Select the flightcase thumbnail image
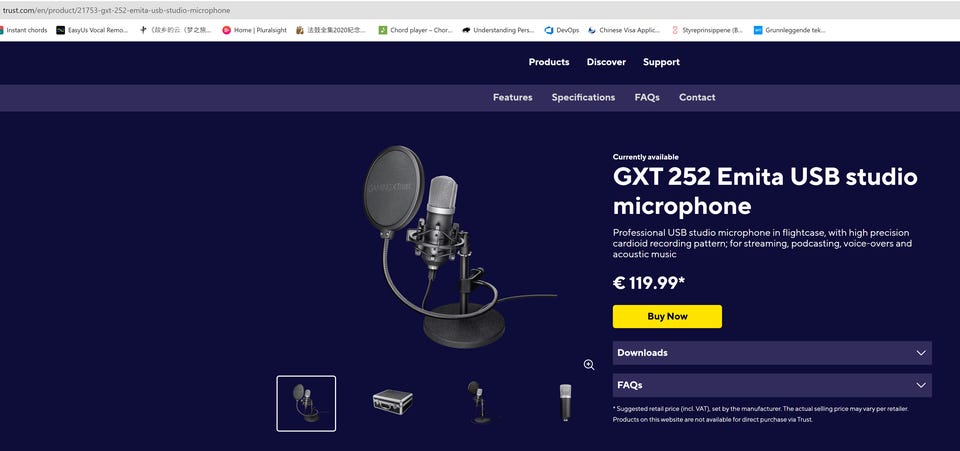This screenshot has width=960, height=451. 392,403
